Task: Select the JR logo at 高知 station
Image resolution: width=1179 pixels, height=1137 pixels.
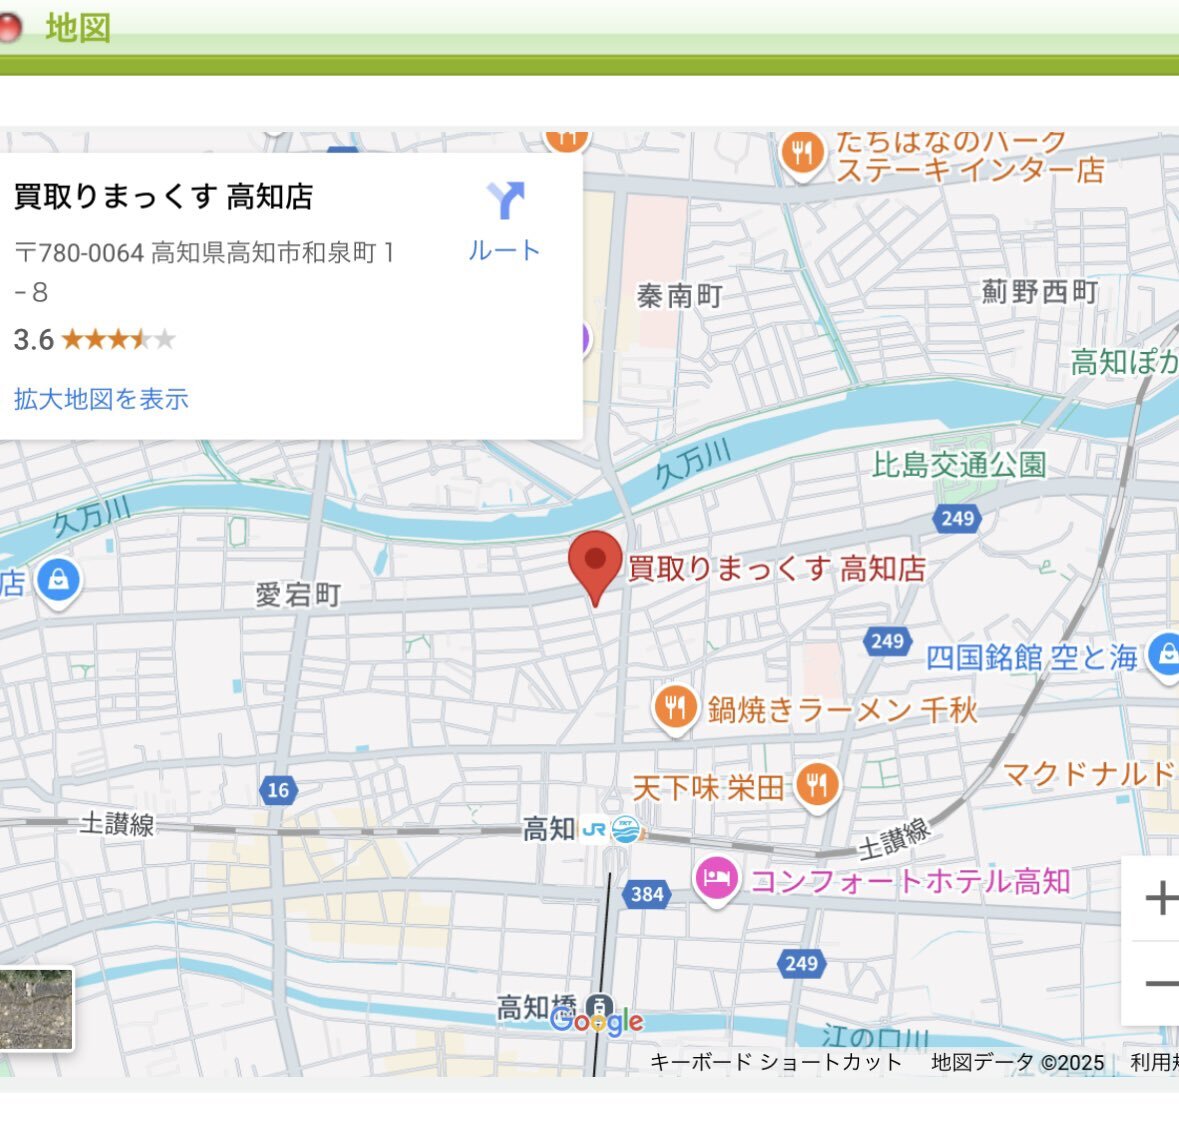Action: click(594, 829)
